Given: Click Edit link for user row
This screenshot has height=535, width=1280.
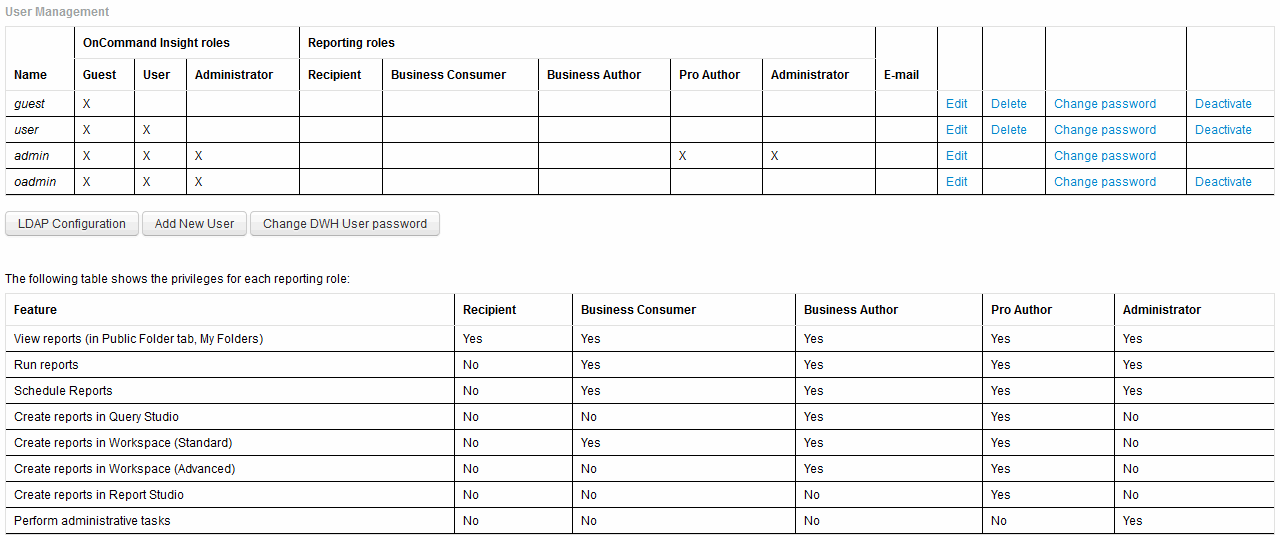Looking at the screenshot, I should tap(956, 130).
